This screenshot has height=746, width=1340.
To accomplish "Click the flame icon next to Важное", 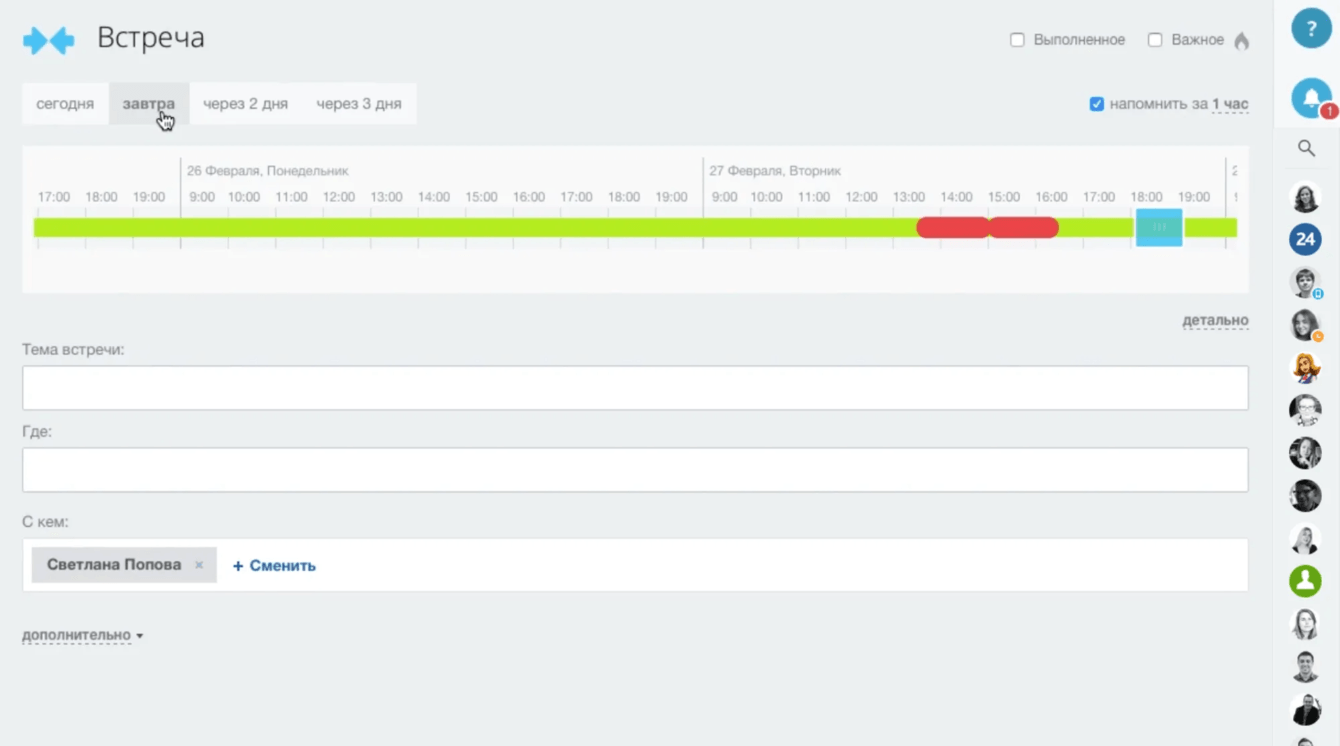I will click(1241, 40).
